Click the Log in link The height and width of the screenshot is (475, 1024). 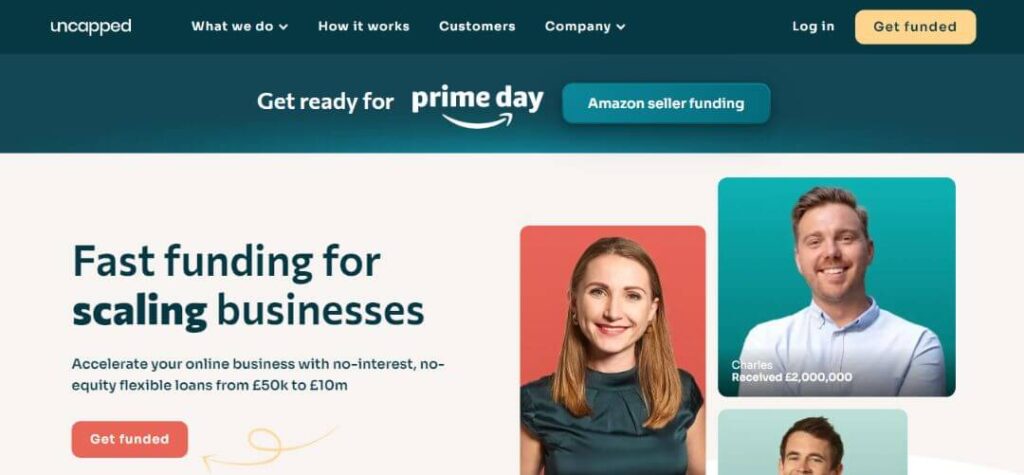(x=813, y=27)
